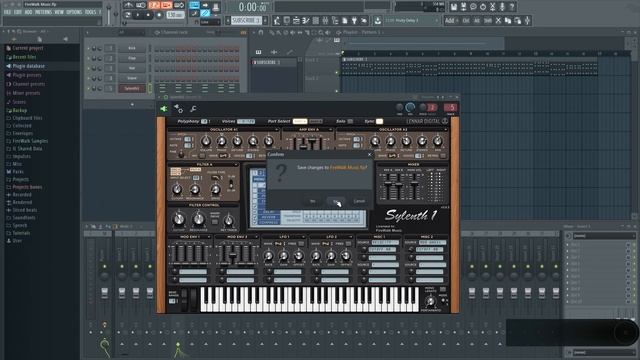Open the LFO 1 dropdown arrow
The height and width of the screenshot is (360, 640).
303,237
